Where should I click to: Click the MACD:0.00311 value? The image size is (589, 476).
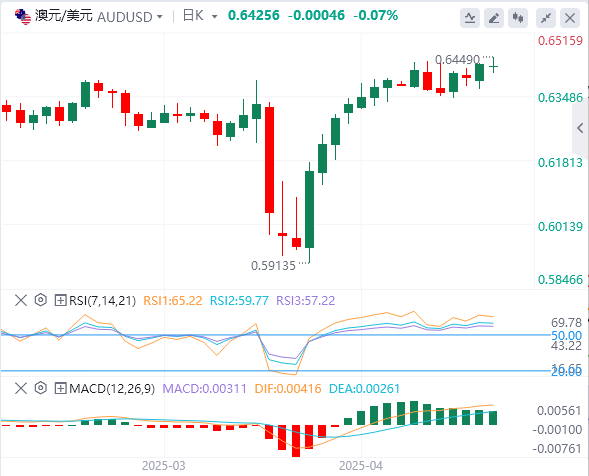204,388
